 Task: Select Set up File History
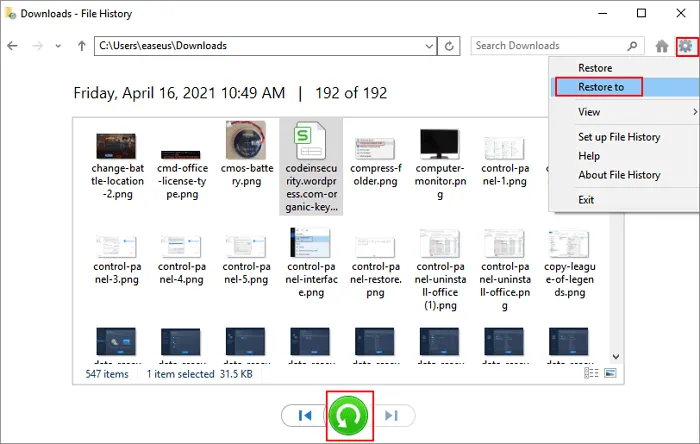point(619,137)
